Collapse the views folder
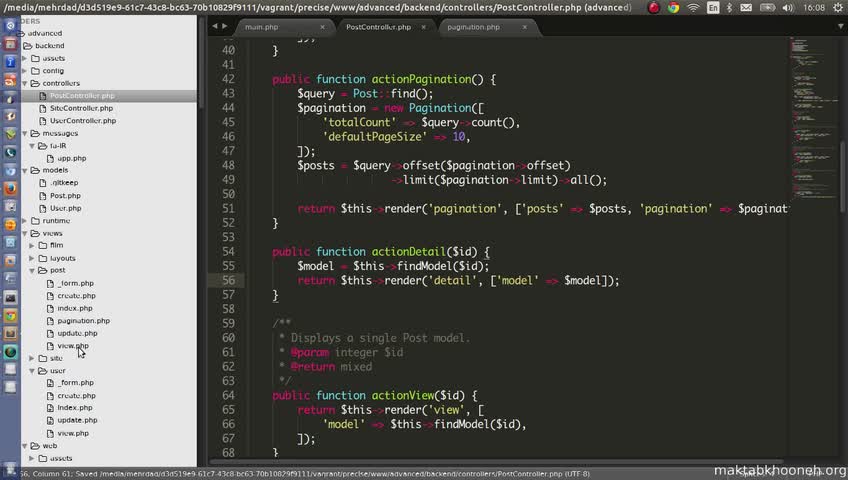 pos(24,234)
